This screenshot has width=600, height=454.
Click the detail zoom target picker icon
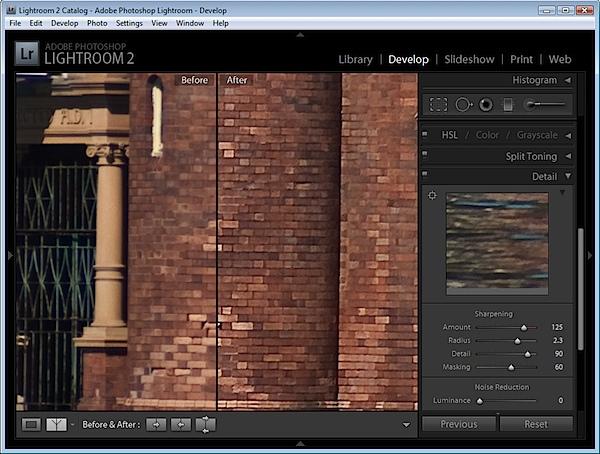coord(432,196)
